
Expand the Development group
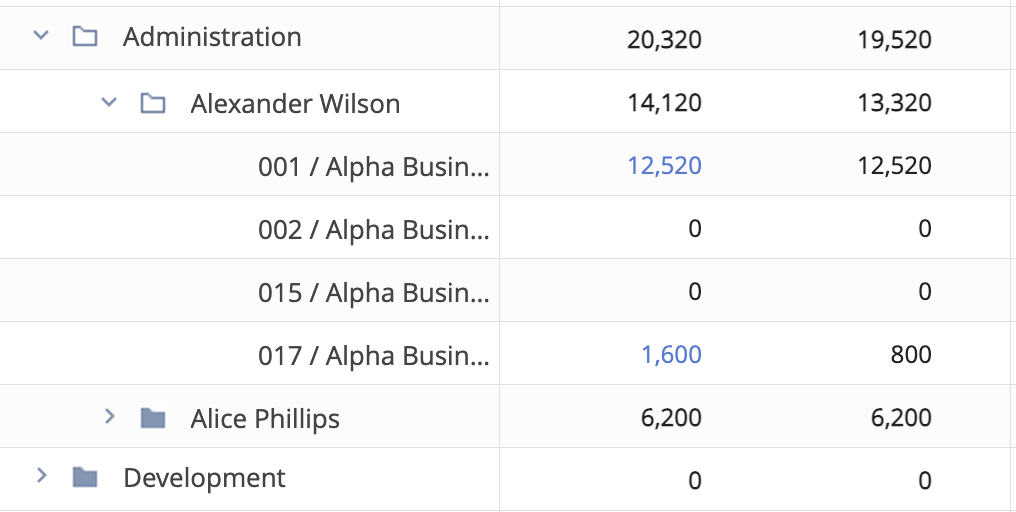tap(42, 476)
